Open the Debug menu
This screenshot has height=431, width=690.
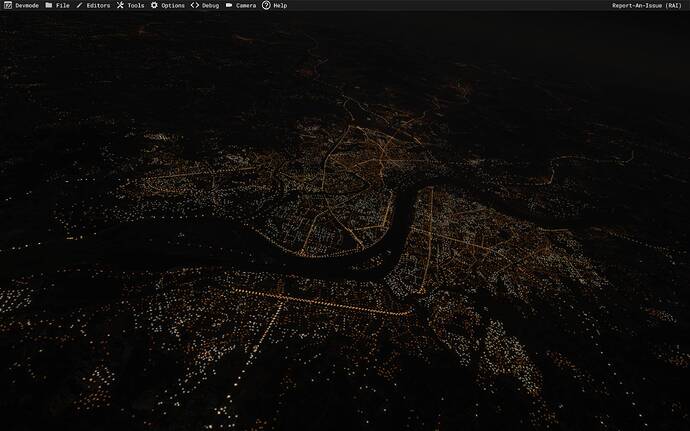[x=205, y=6]
